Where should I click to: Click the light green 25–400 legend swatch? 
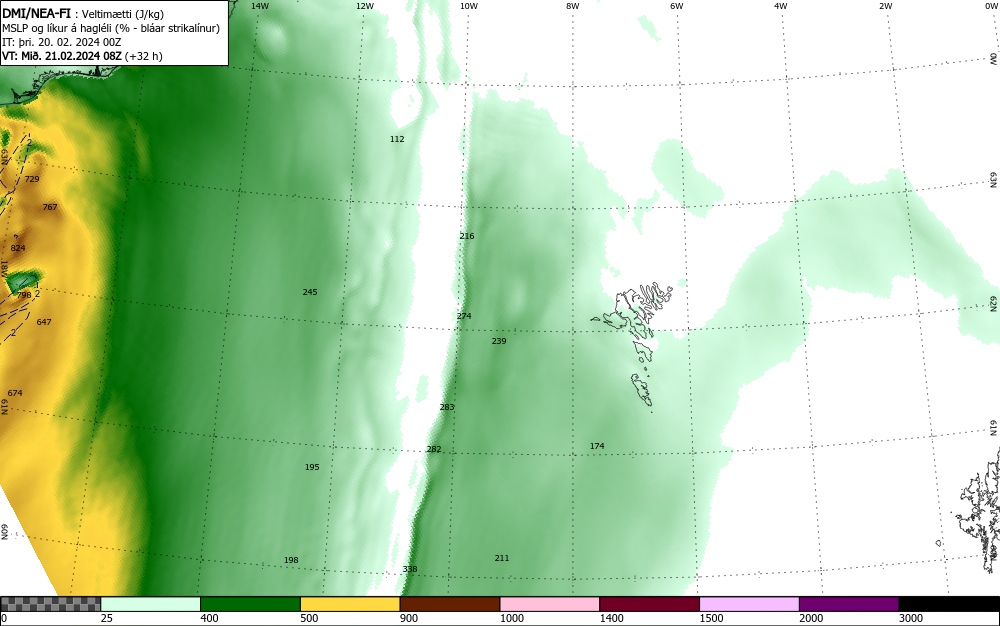coord(151,604)
